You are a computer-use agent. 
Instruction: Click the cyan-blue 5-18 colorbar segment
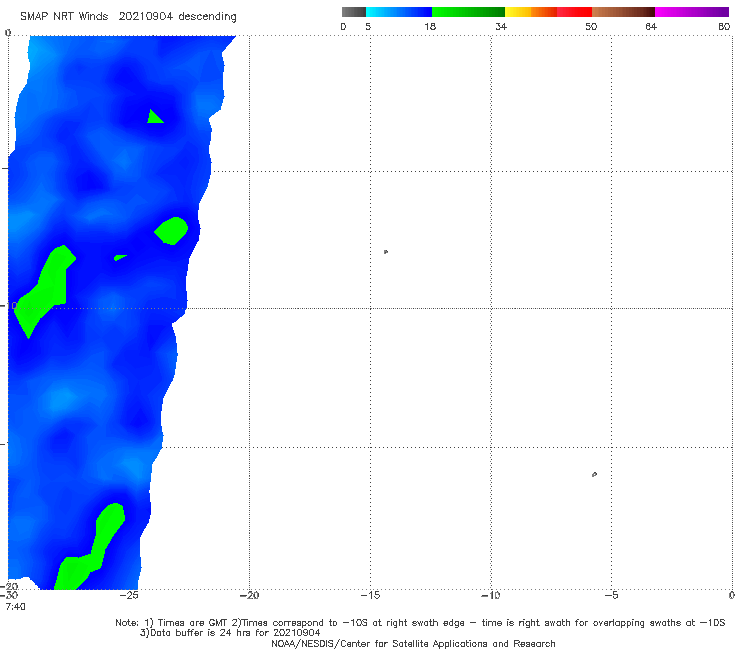(x=399, y=12)
